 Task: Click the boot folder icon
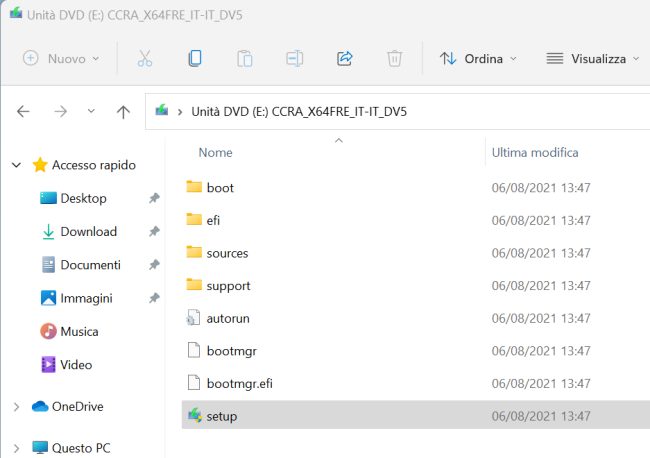pyautogui.click(x=194, y=187)
